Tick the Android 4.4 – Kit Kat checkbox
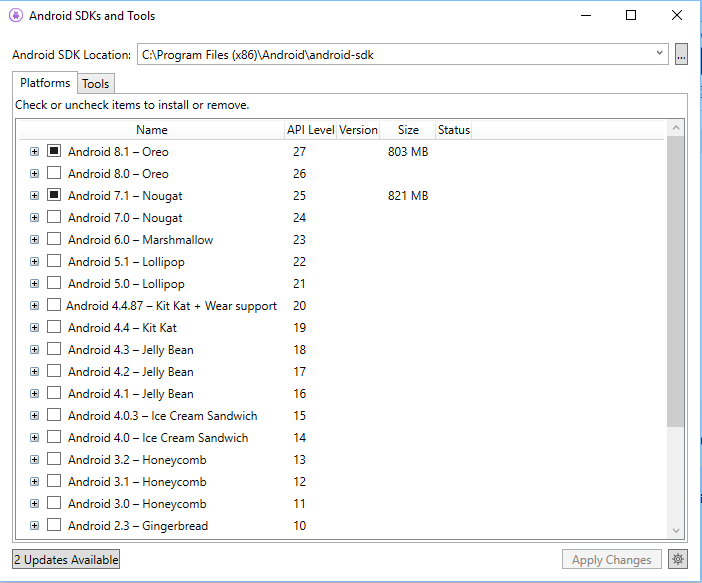 coord(54,327)
